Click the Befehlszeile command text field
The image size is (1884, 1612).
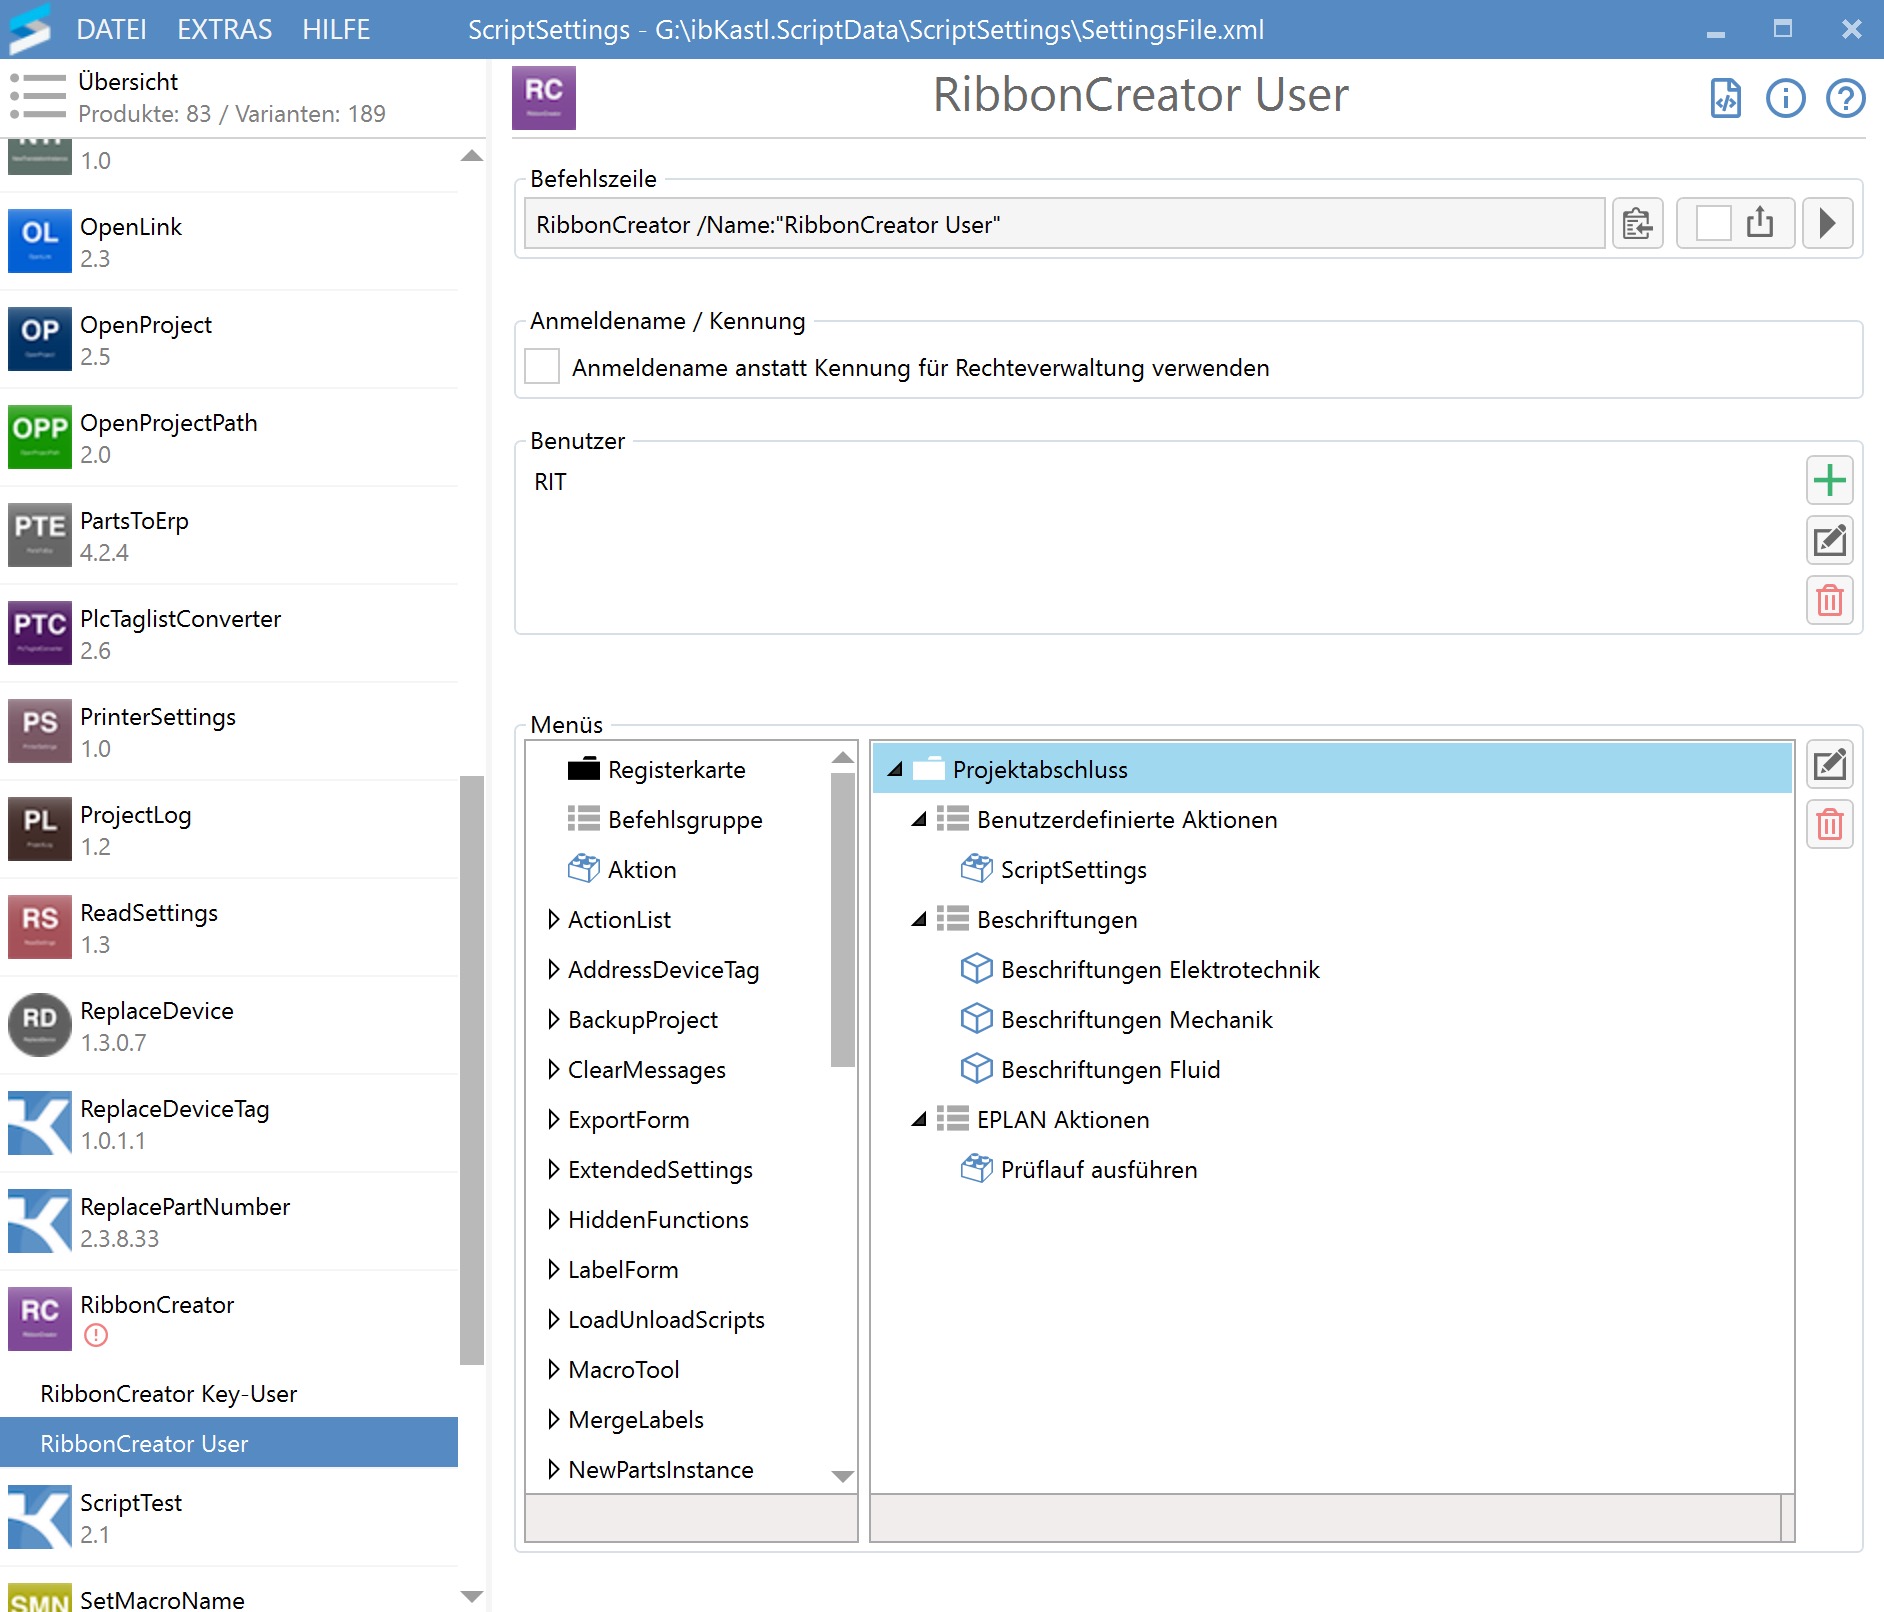1063,224
